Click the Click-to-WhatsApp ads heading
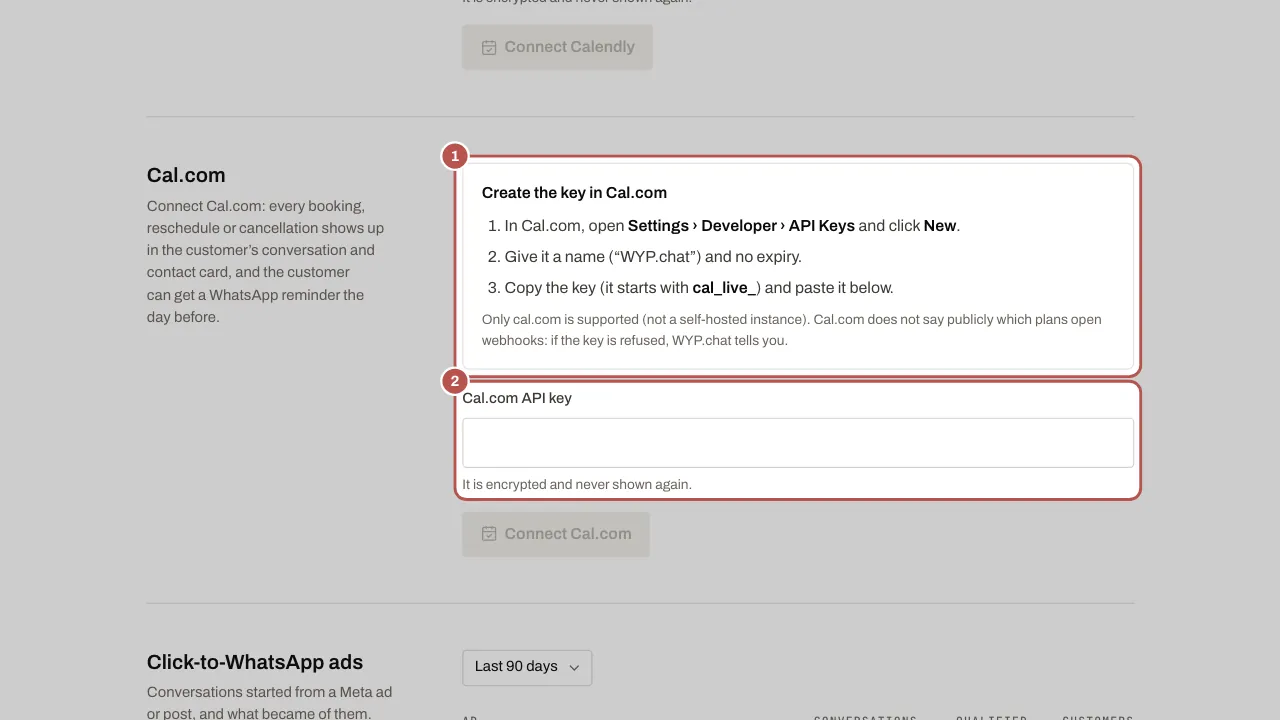1280x720 pixels. tap(255, 662)
